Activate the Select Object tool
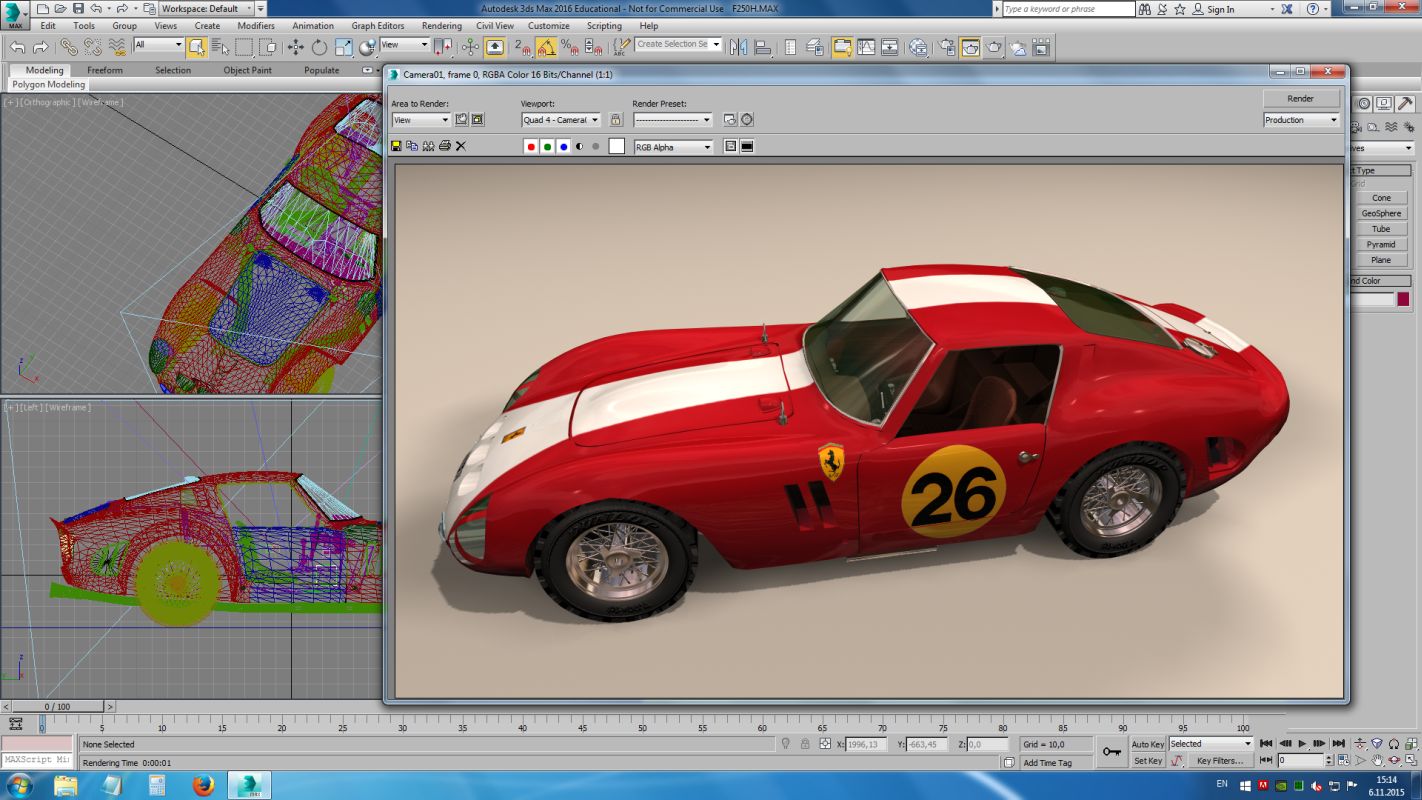 click(197, 46)
